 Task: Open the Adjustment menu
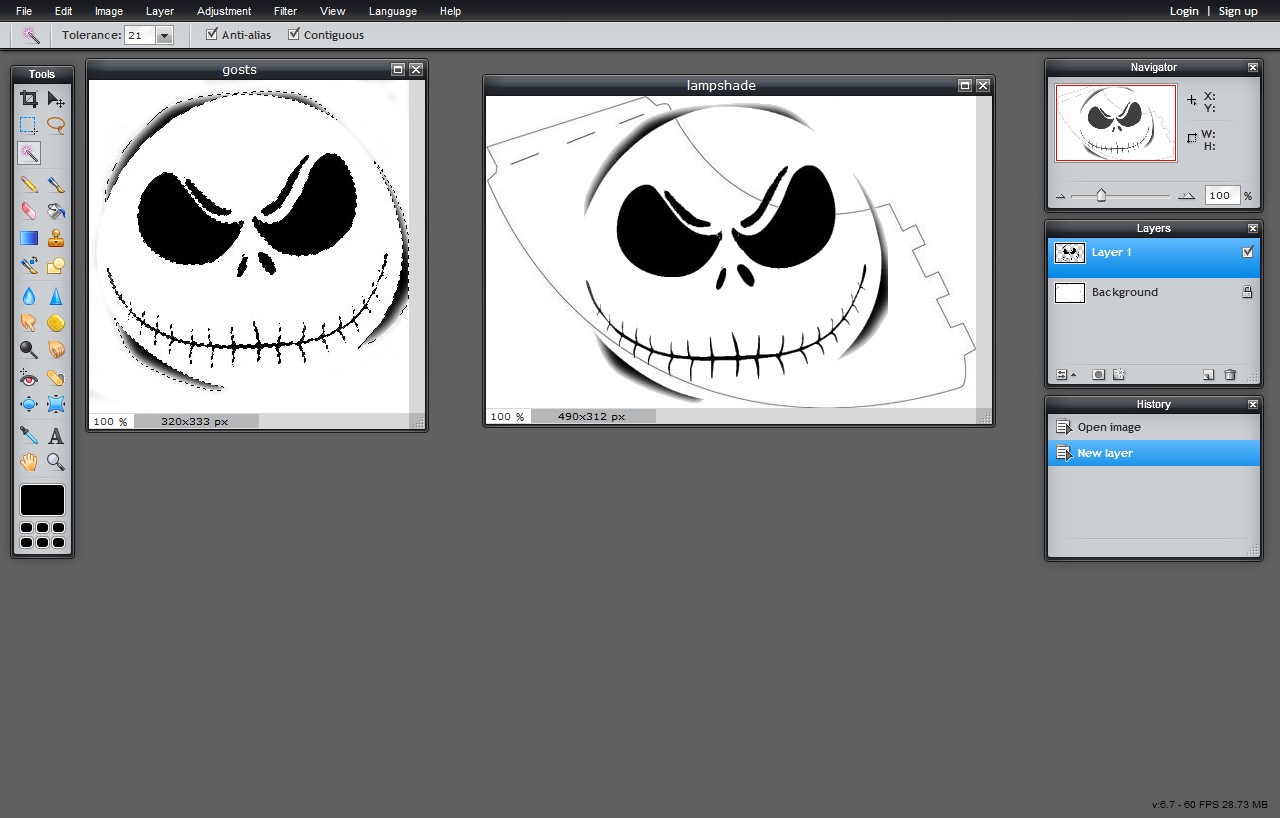224,11
